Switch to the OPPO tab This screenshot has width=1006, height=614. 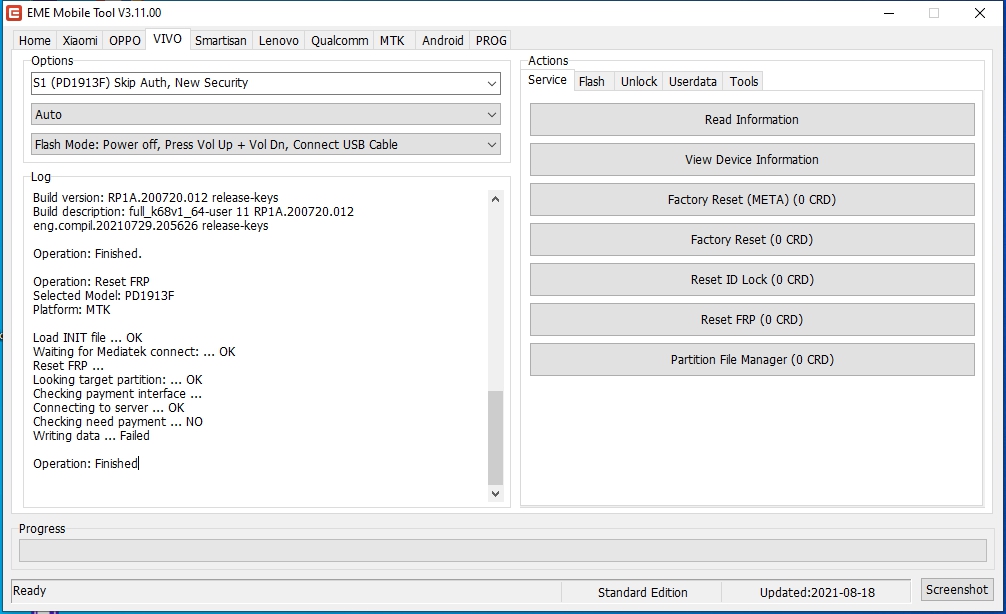124,40
